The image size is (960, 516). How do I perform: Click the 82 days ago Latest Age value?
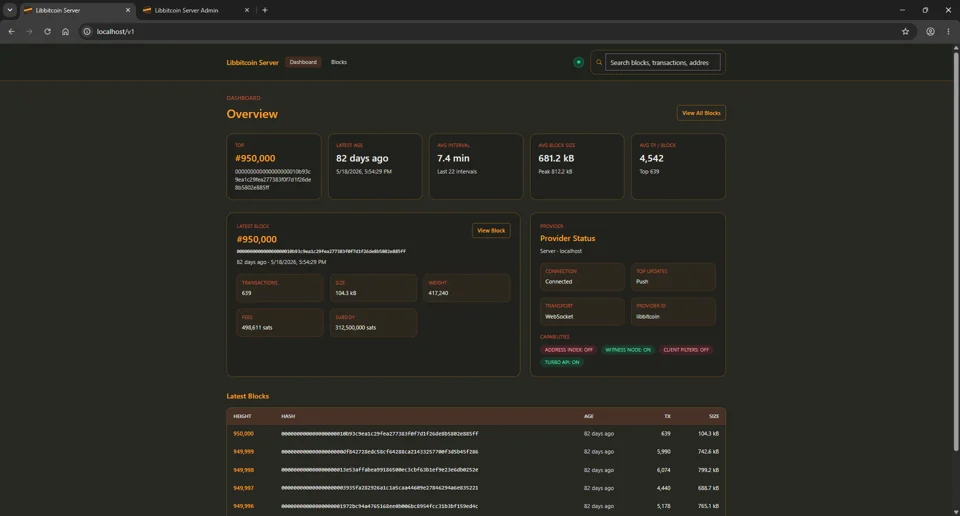(x=362, y=158)
